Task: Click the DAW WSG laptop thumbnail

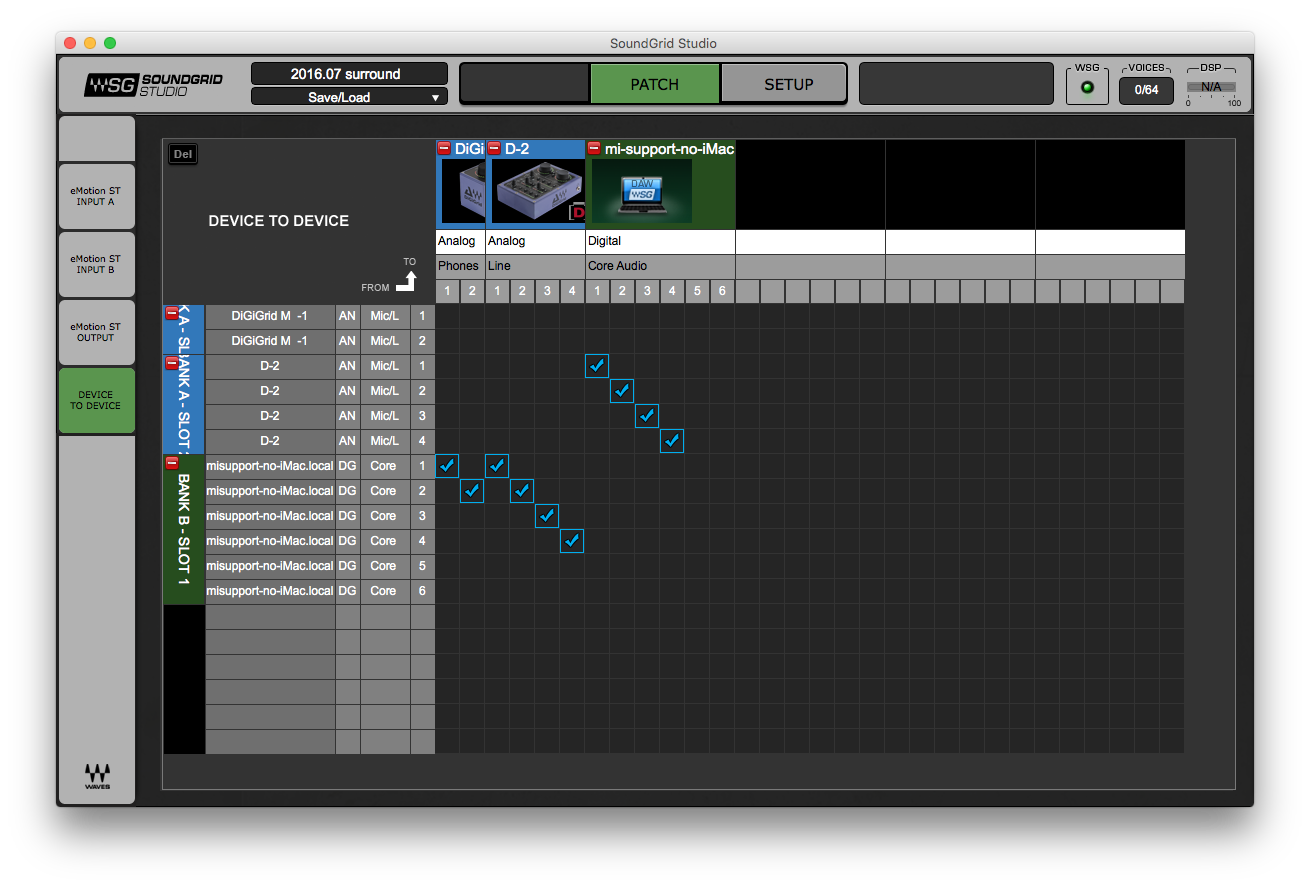Action: click(642, 191)
